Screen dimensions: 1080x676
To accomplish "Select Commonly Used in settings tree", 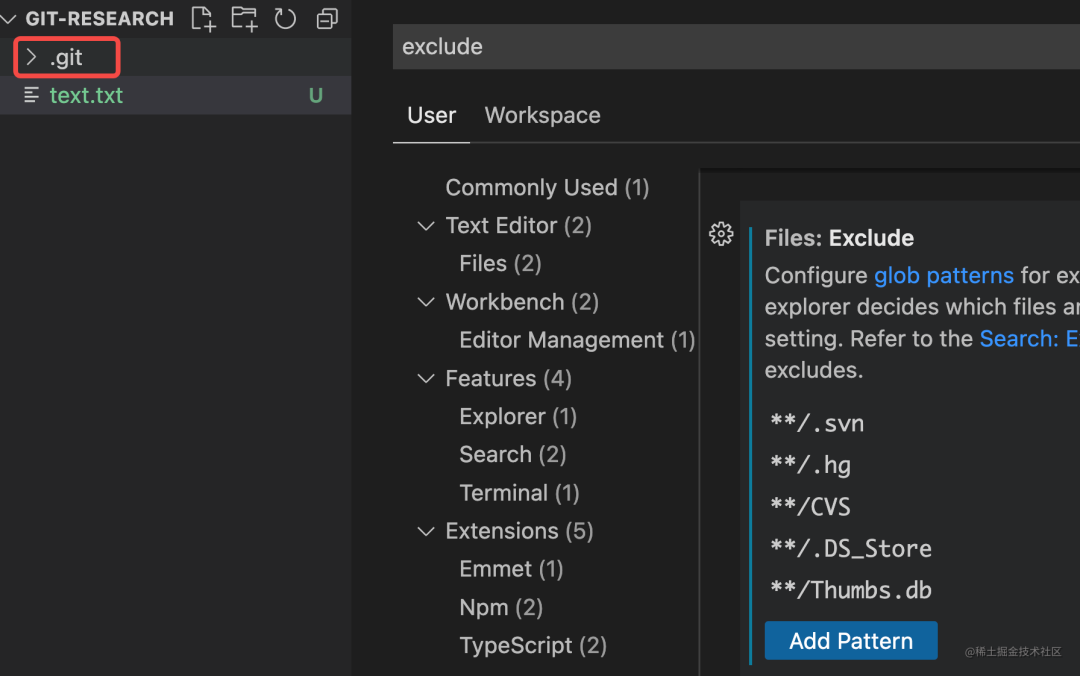I will pos(547,188).
